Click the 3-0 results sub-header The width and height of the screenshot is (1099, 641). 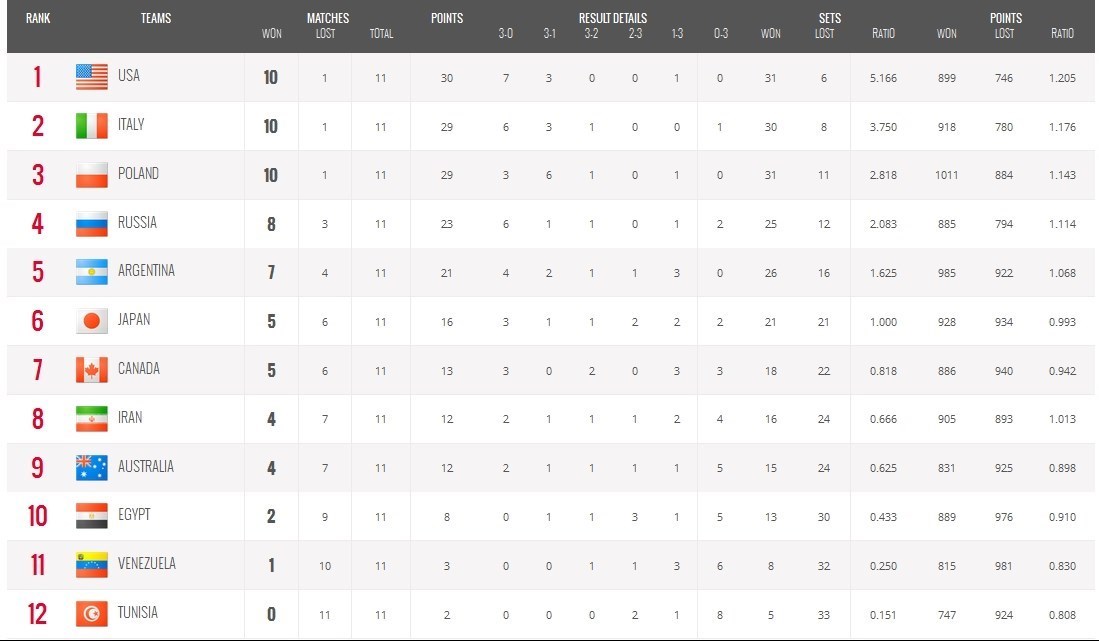pyautogui.click(x=506, y=34)
